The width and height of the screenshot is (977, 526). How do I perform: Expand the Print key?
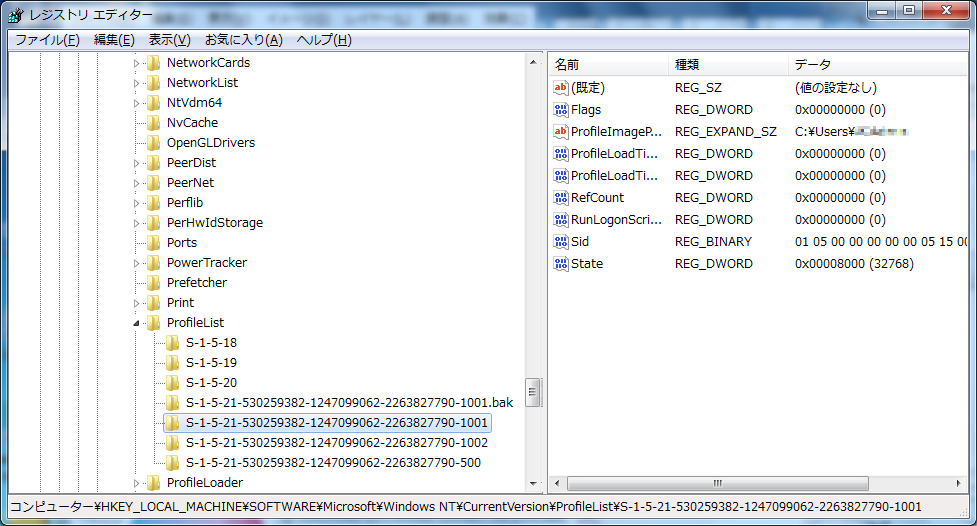point(136,302)
